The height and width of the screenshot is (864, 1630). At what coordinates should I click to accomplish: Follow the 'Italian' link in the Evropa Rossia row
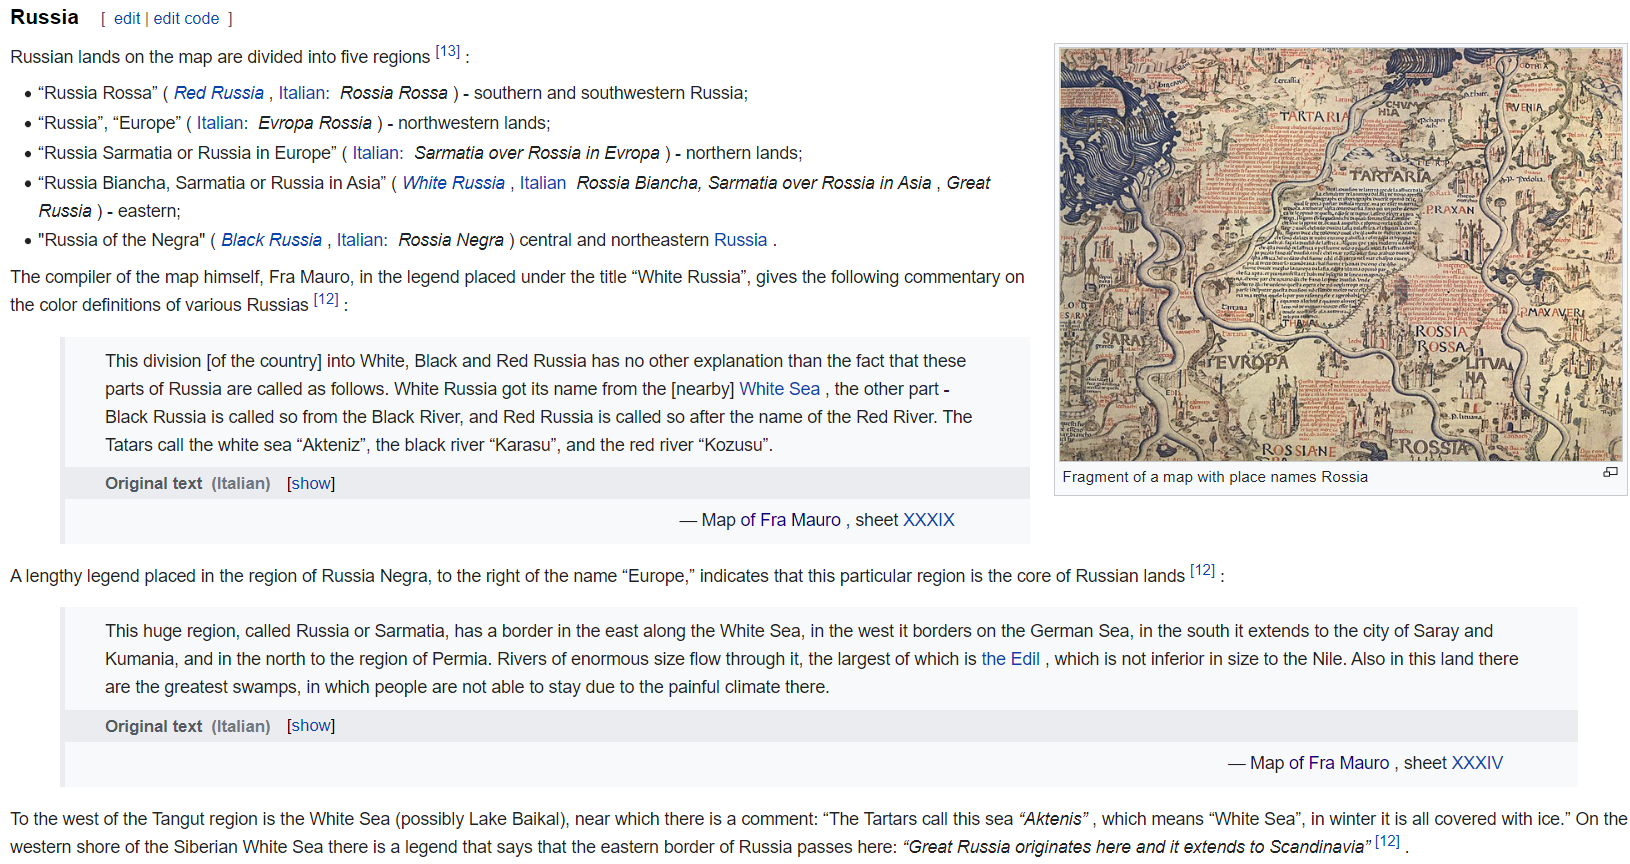220,123
